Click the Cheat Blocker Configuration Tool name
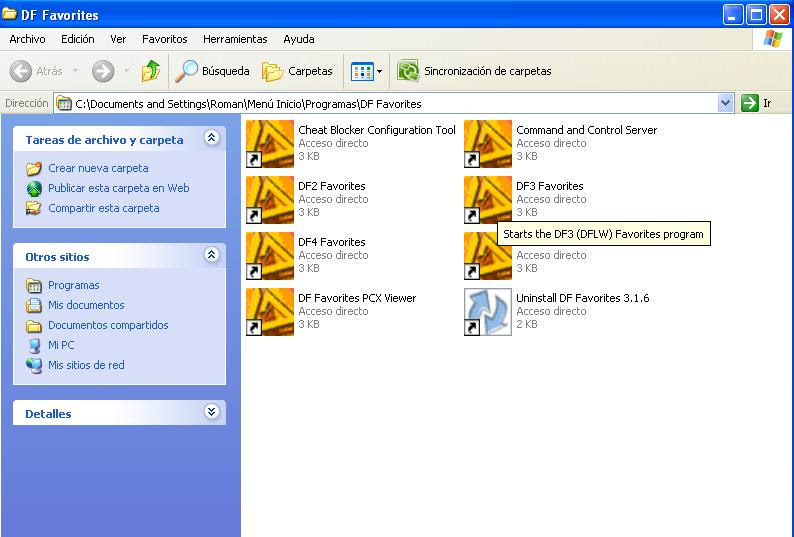Screen dimensions: 794x537 (x=377, y=130)
